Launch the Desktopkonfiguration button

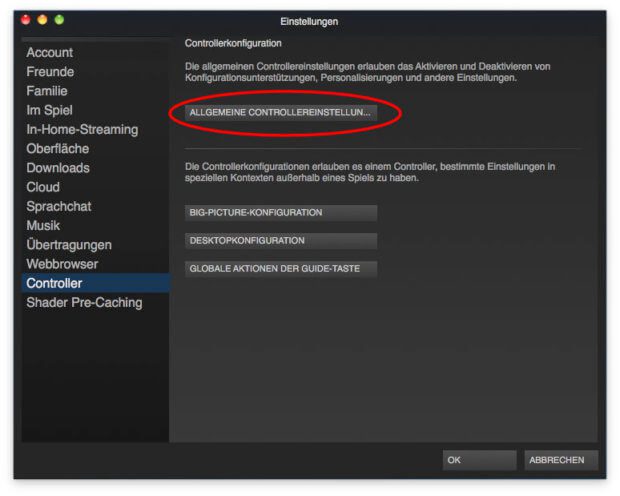[x=280, y=241]
